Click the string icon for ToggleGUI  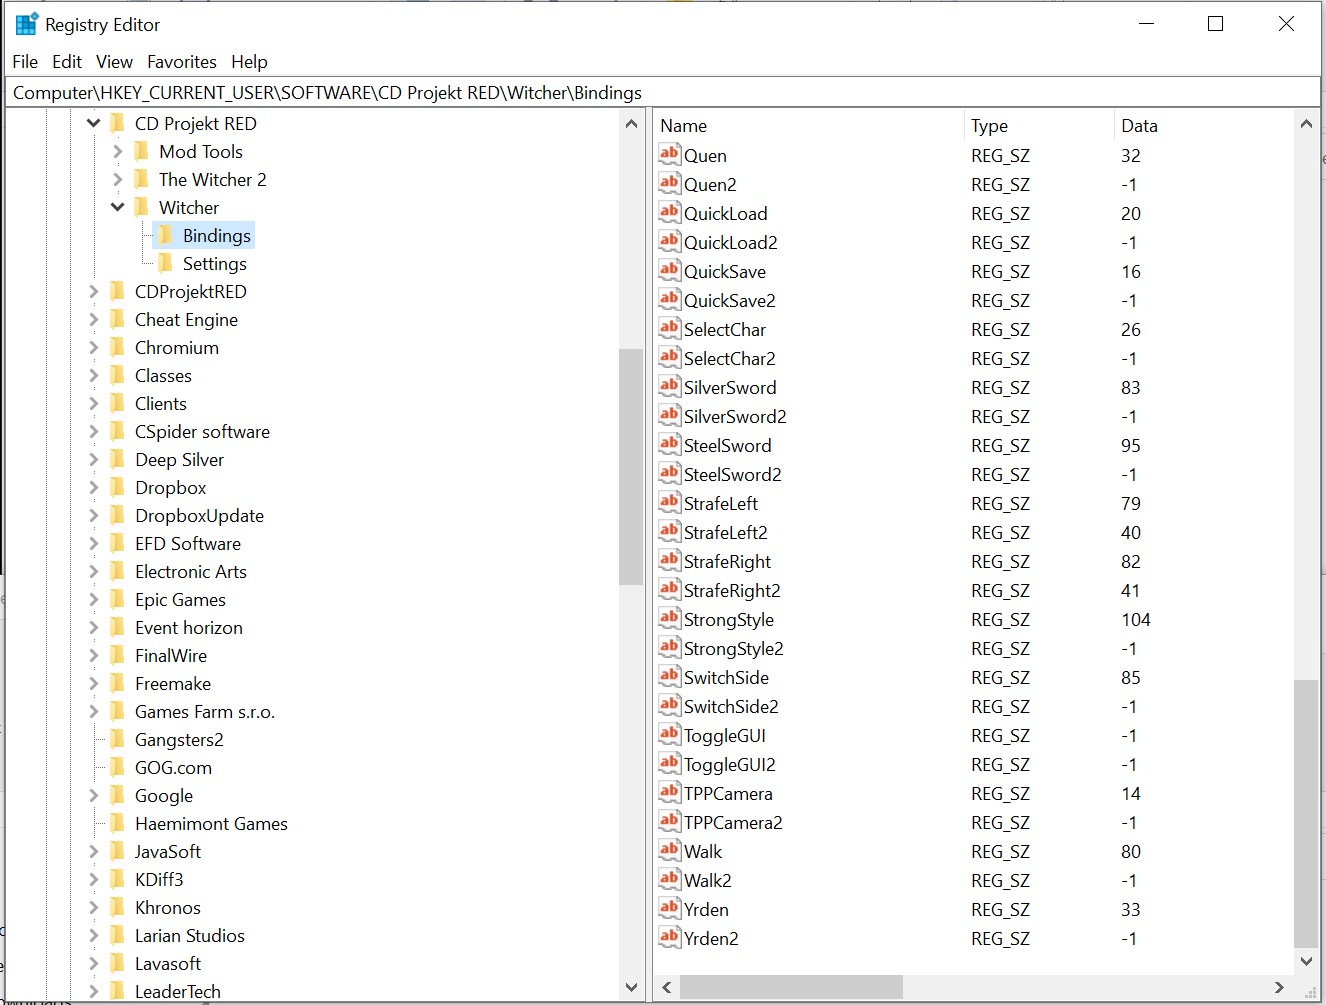point(669,734)
